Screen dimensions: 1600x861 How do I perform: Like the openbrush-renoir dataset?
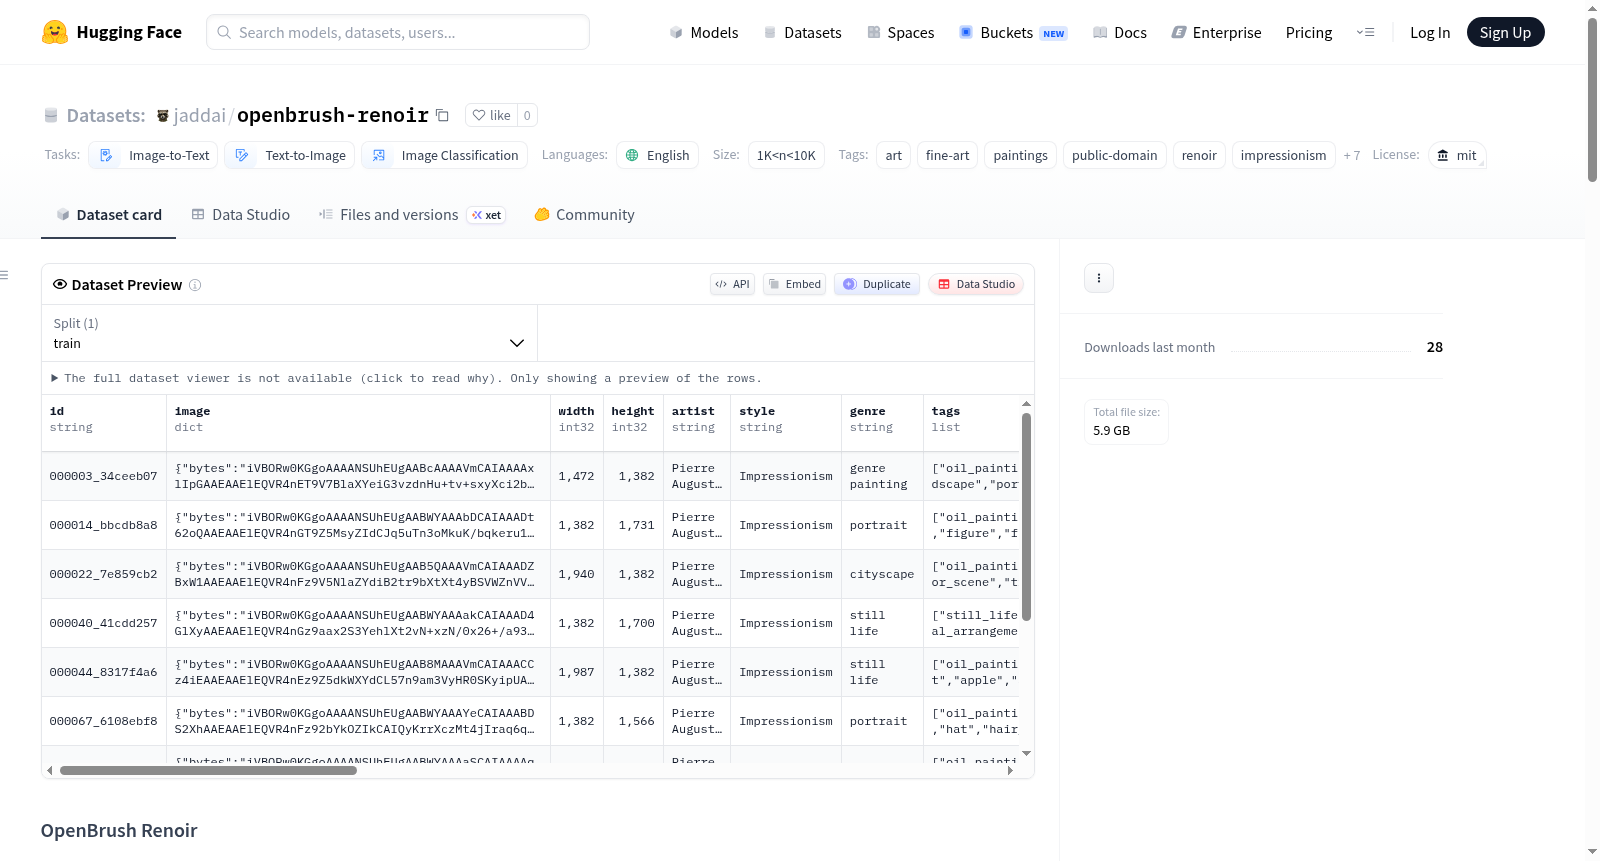491,115
